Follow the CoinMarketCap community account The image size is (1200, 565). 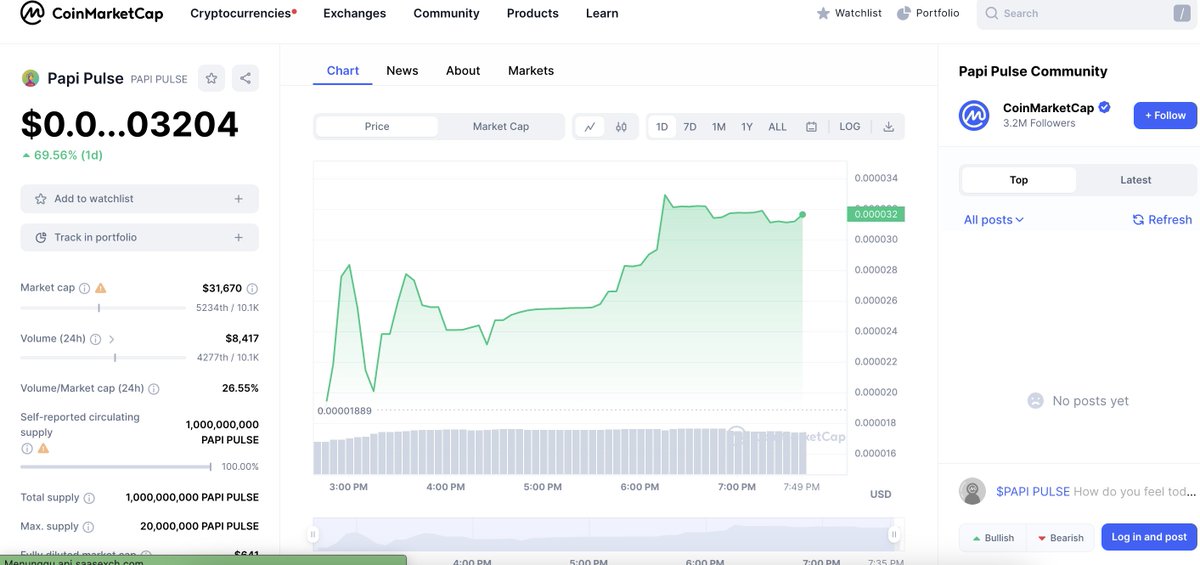coord(1165,115)
